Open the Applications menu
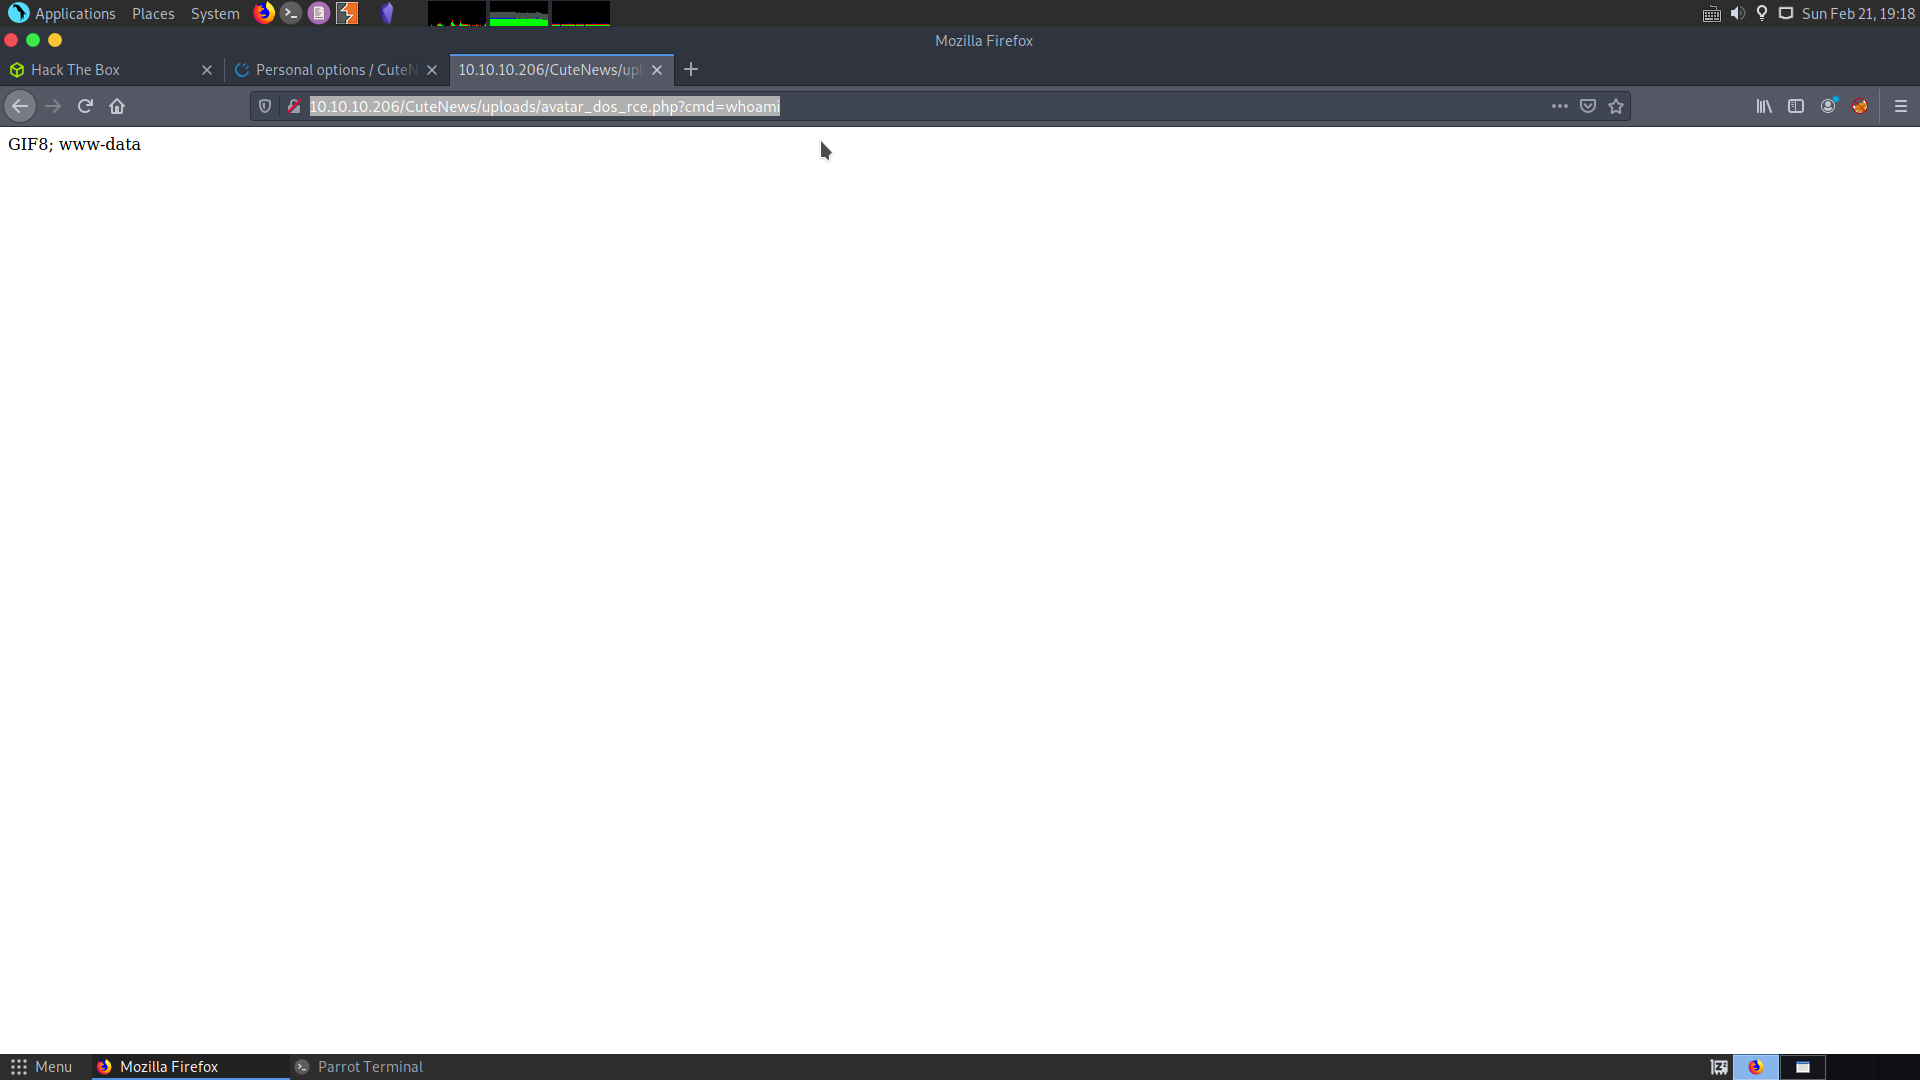 click(75, 14)
